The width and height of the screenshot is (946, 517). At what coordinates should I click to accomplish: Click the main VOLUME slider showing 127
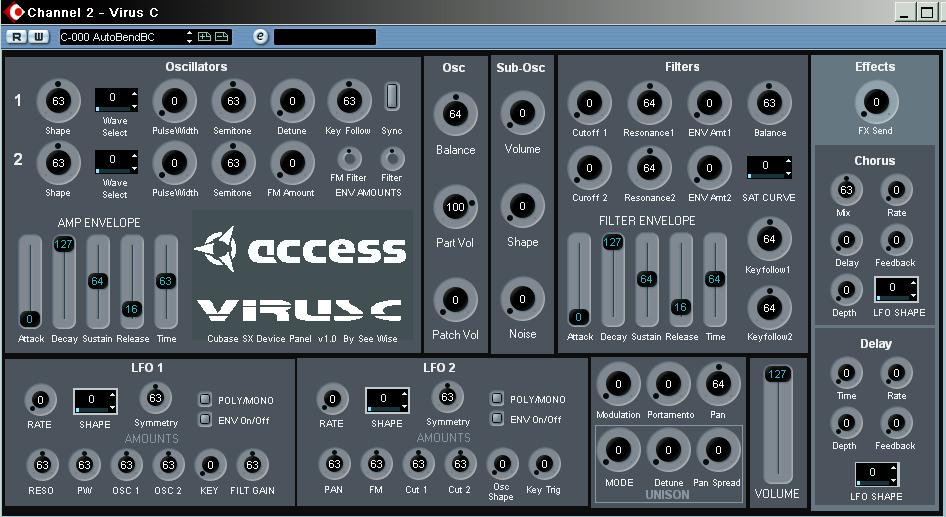click(x=777, y=424)
